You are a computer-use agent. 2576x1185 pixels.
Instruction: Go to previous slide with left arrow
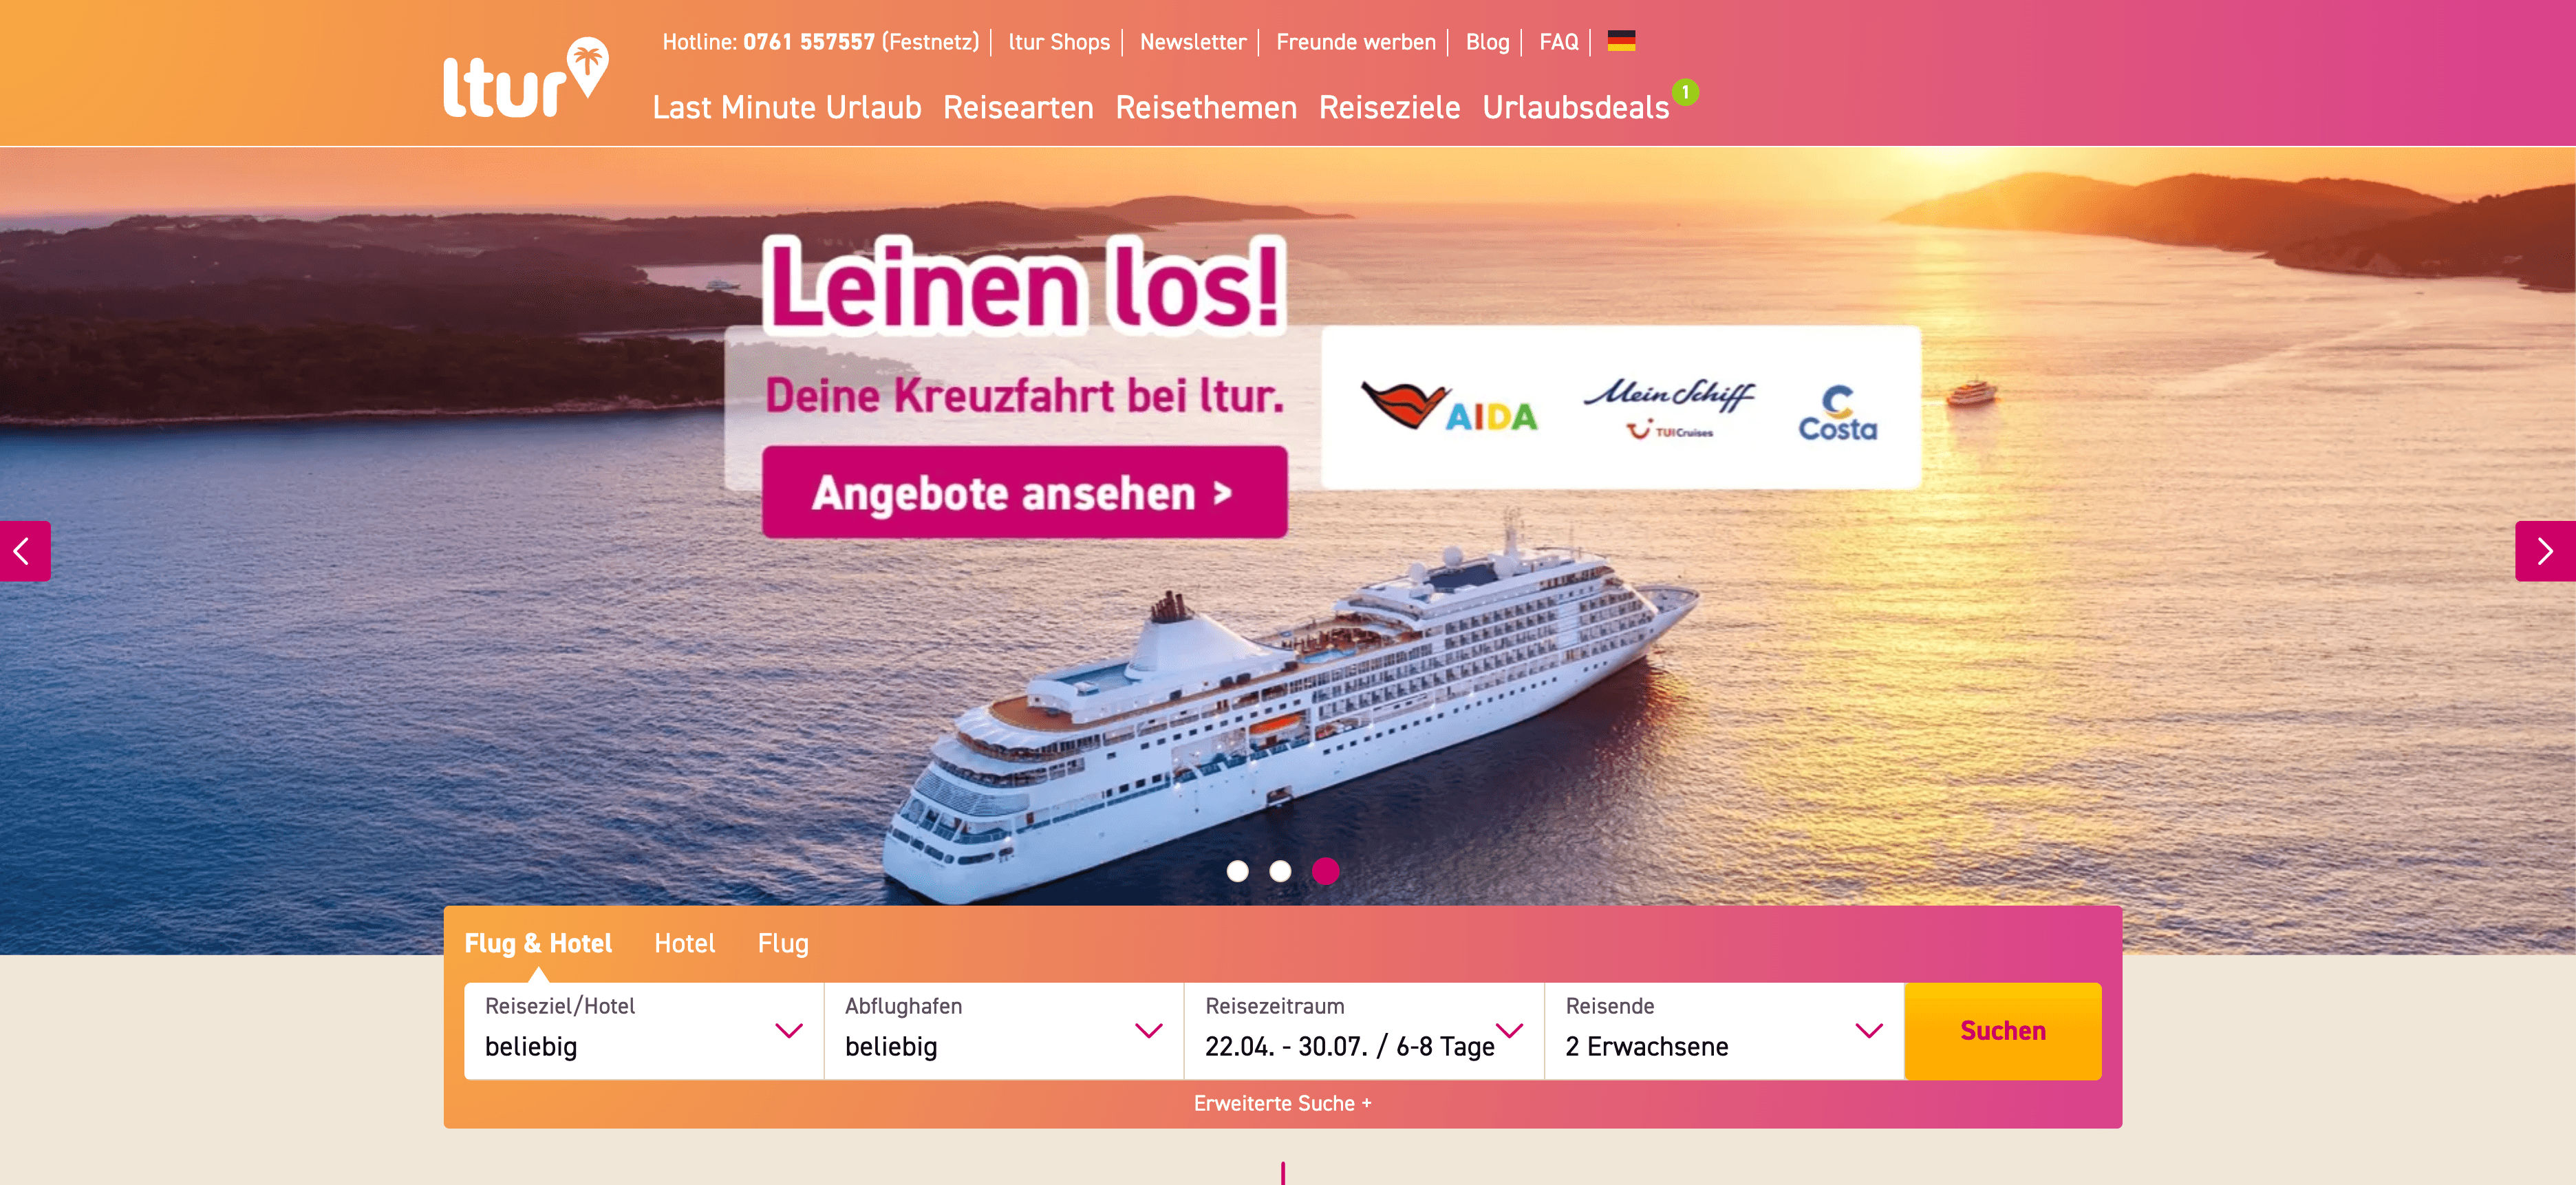[24, 551]
